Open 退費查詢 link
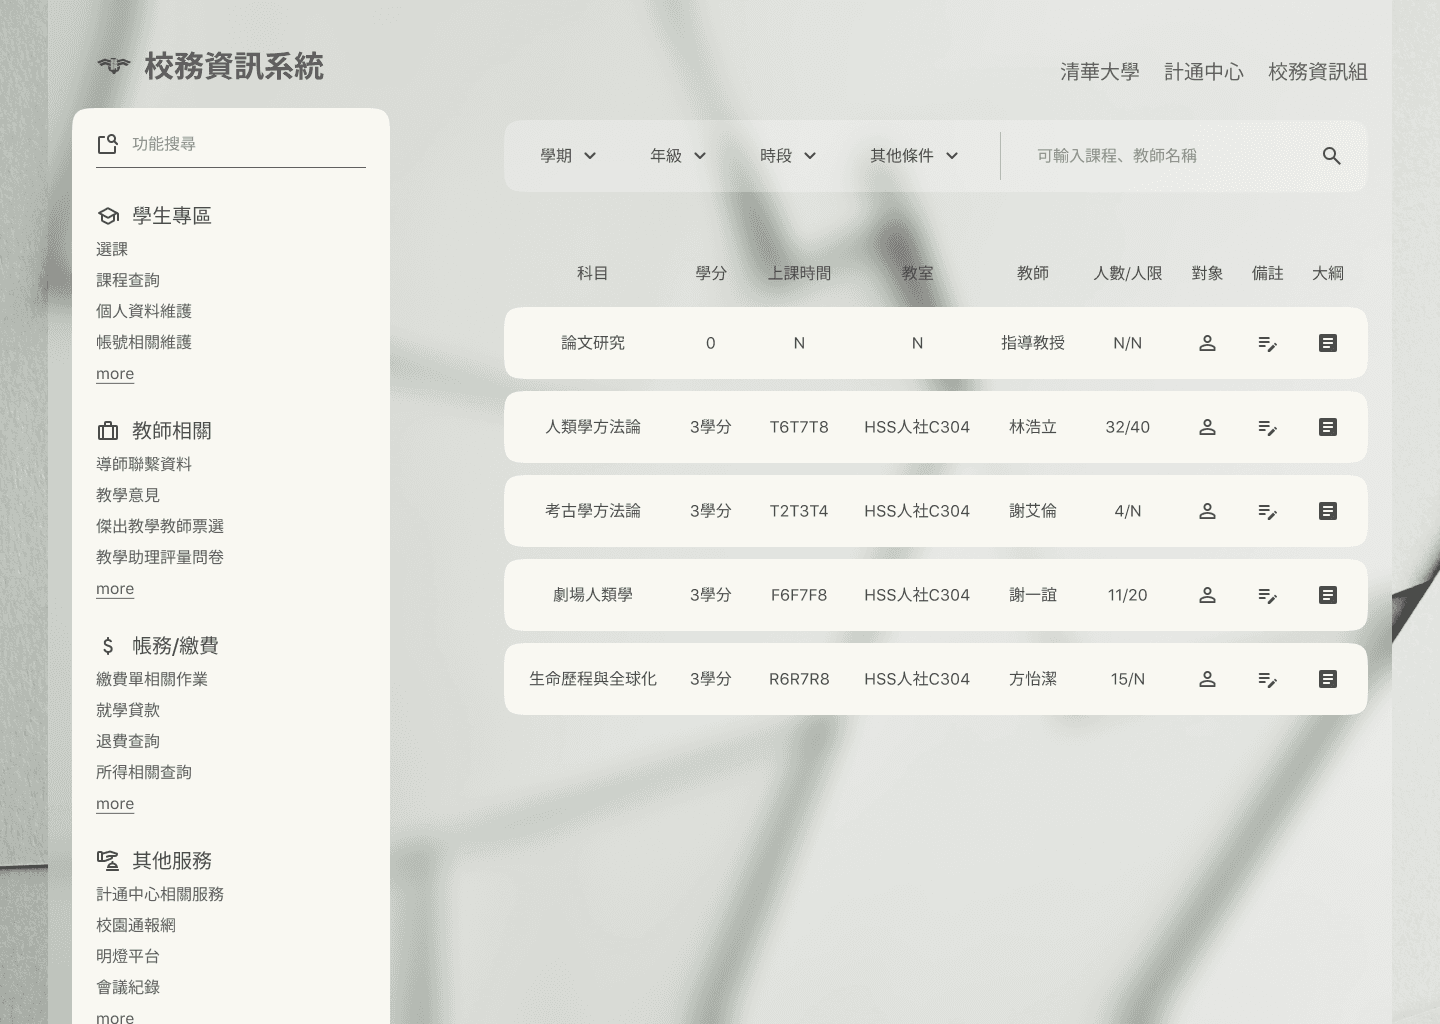The image size is (1440, 1024). (x=128, y=741)
